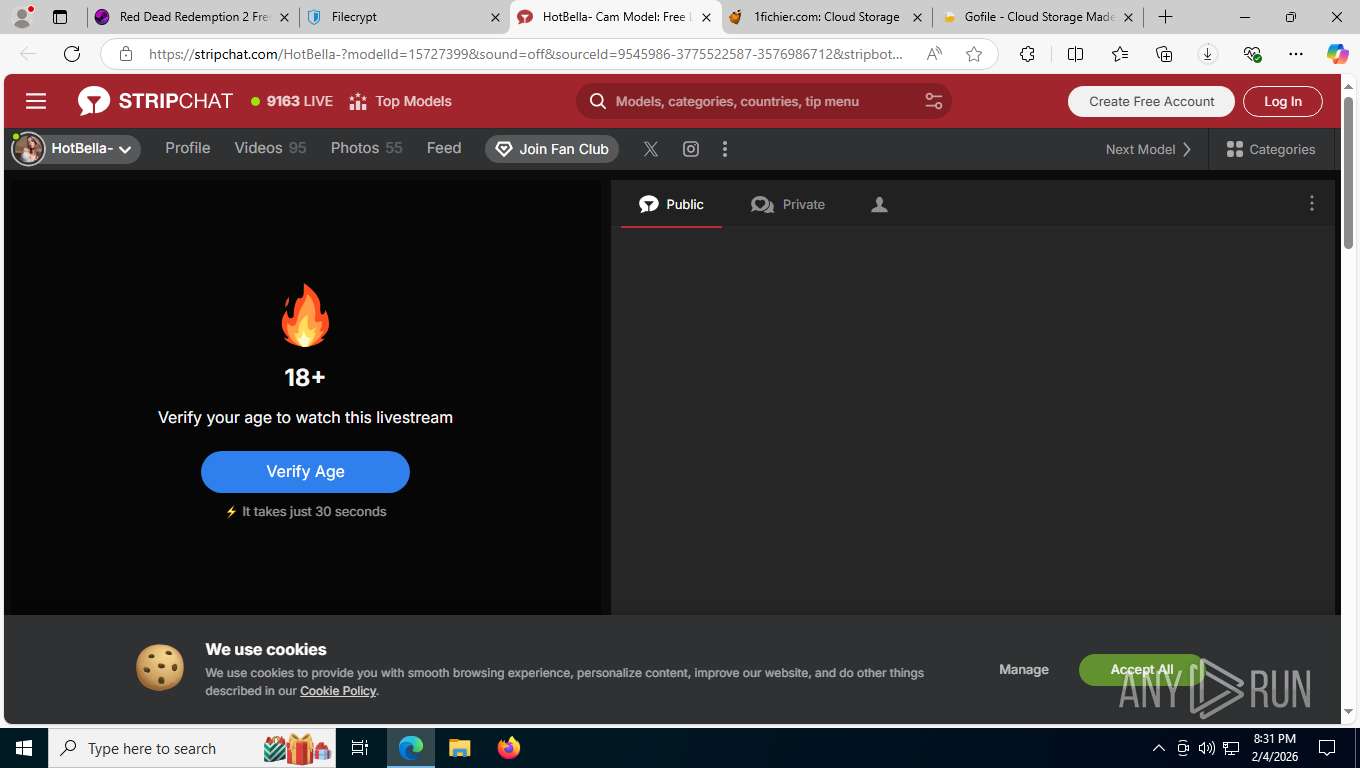Open volume control in tray
The image size is (1360, 768).
click(1207, 748)
